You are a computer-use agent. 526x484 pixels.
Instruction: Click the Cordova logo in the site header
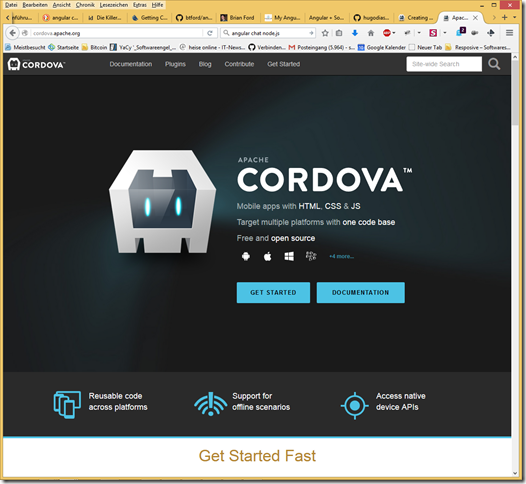(36, 64)
